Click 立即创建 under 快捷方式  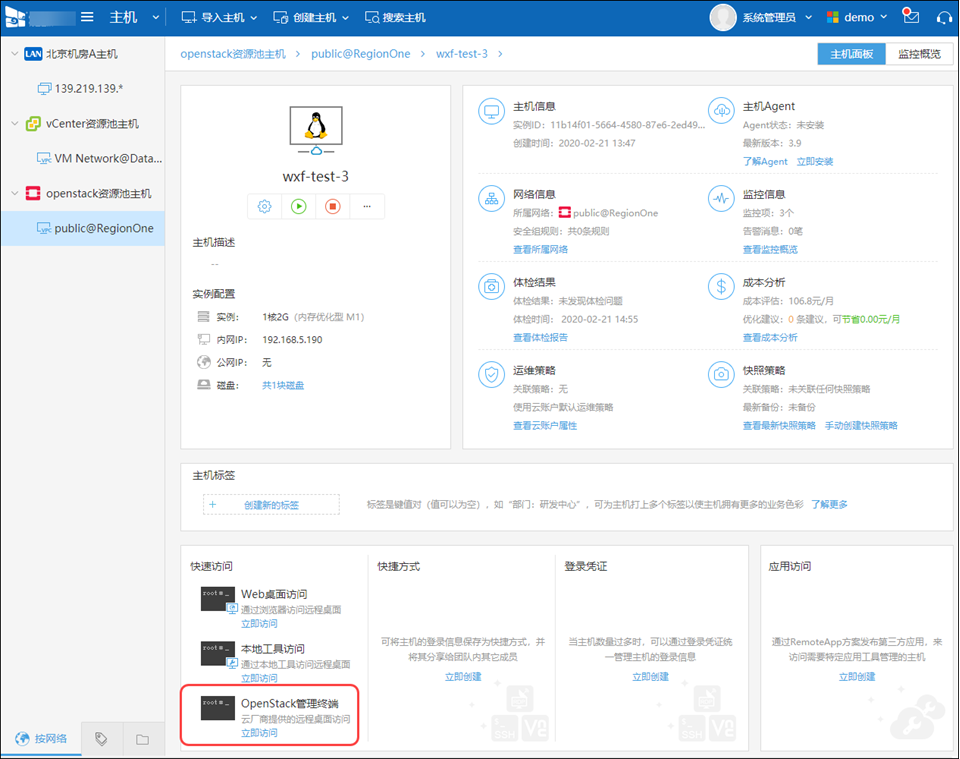click(463, 676)
